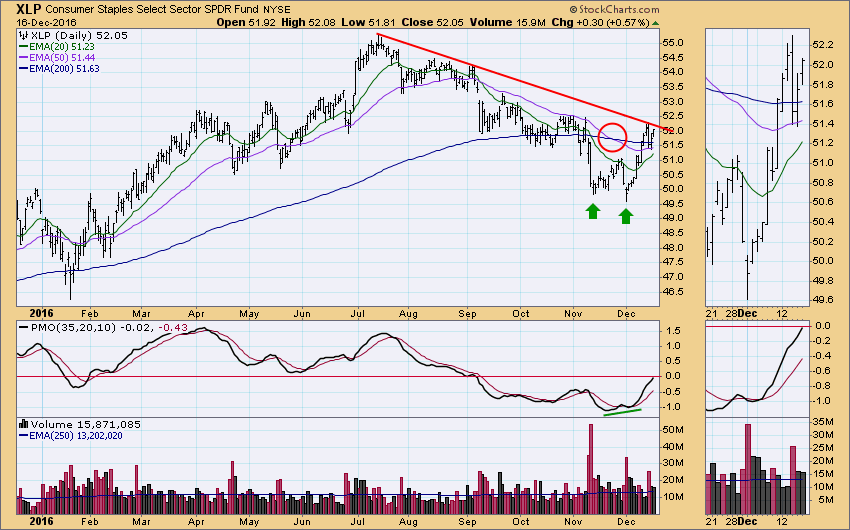This screenshot has width=850, height=530.
Task: Open the StockCharts.com copyright link
Action: [614, 9]
